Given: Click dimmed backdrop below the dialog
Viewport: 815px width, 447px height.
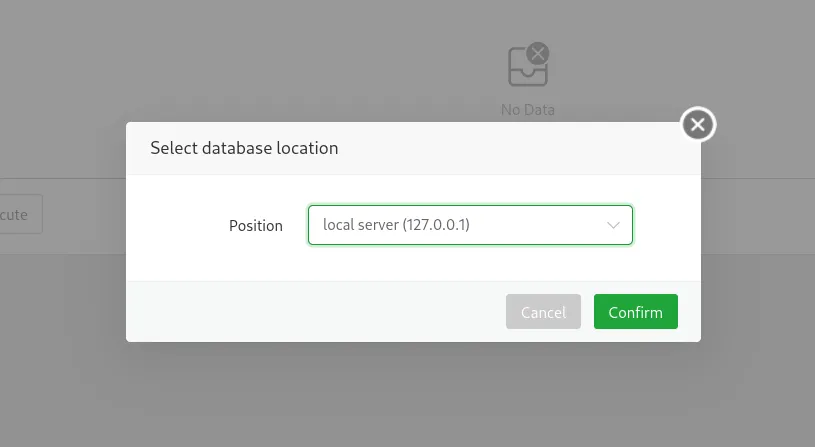Looking at the screenshot, I should click(410, 395).
